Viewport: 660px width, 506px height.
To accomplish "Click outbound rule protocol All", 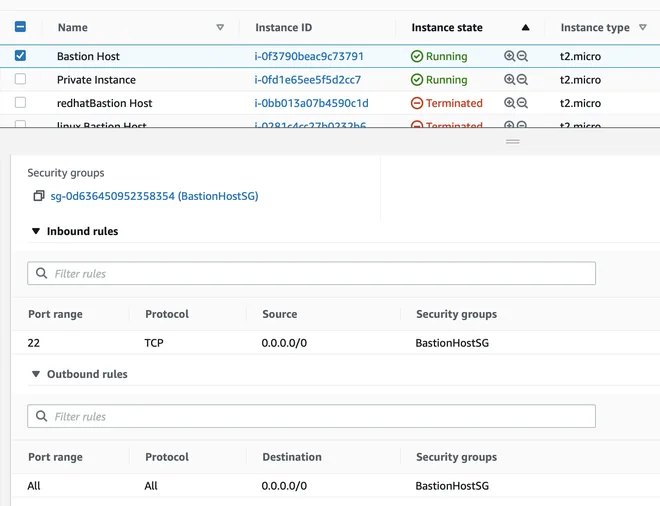I will tap(151, 486).
